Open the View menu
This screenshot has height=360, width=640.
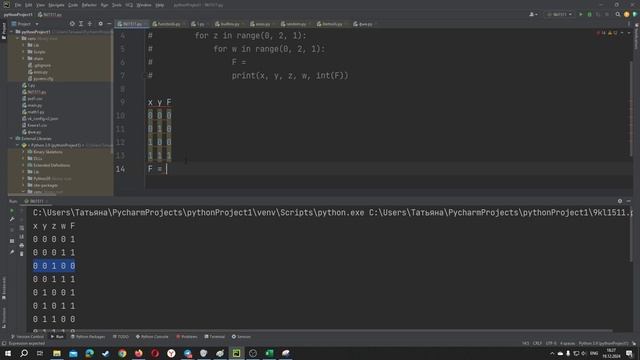click(x=40, y=5)
